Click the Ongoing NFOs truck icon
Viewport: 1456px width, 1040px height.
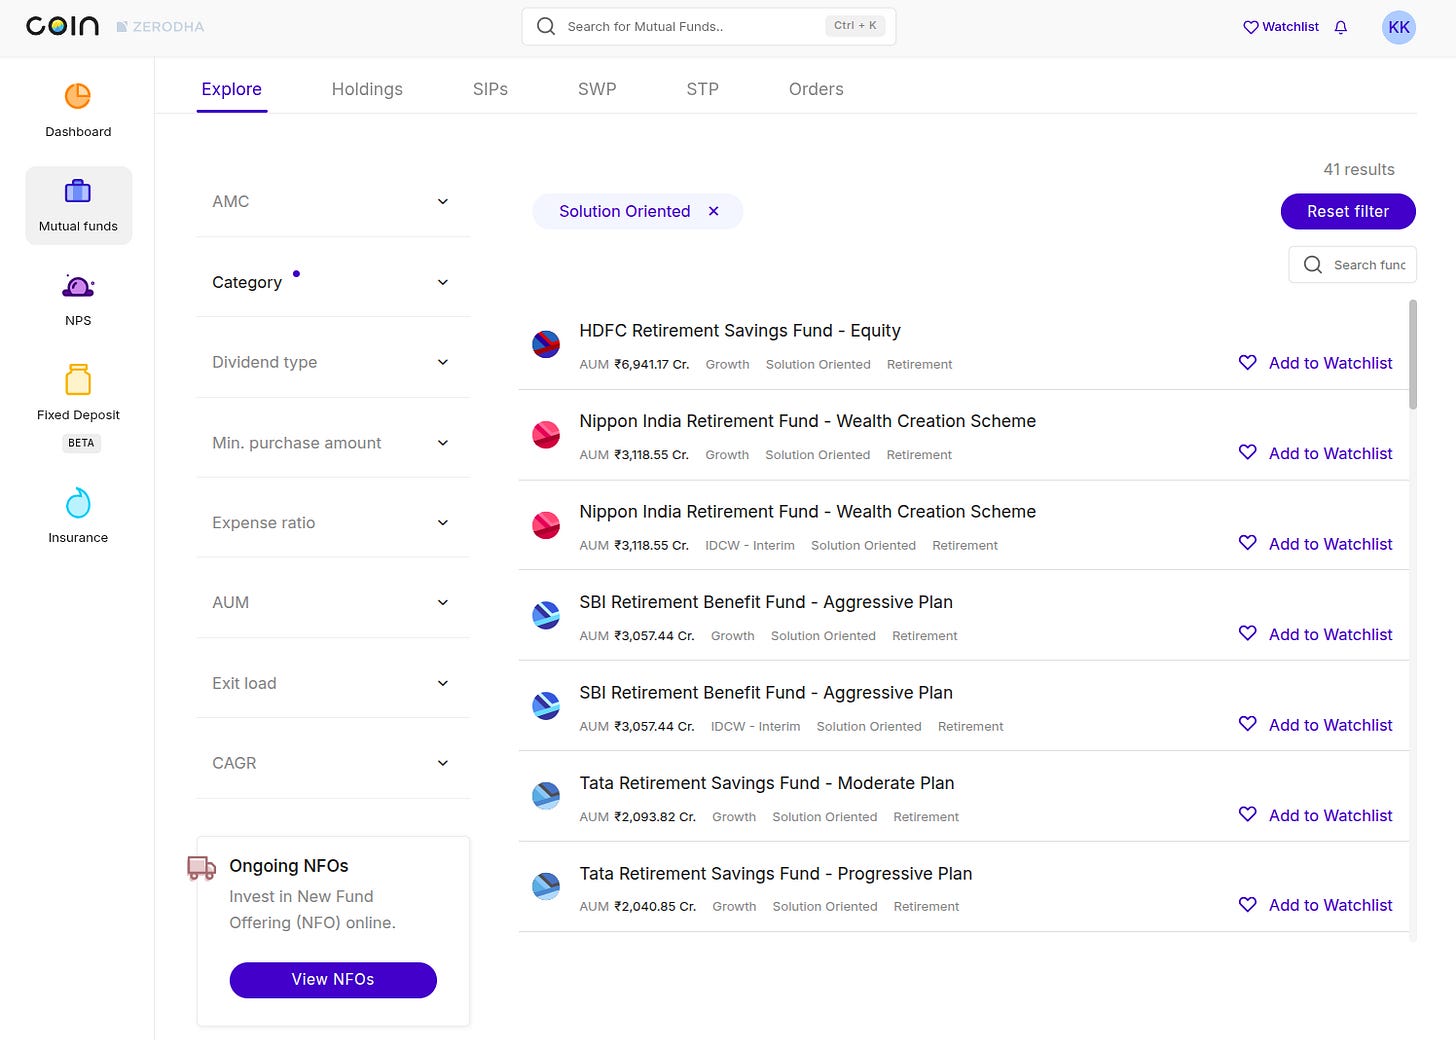(x=202, y=868)
